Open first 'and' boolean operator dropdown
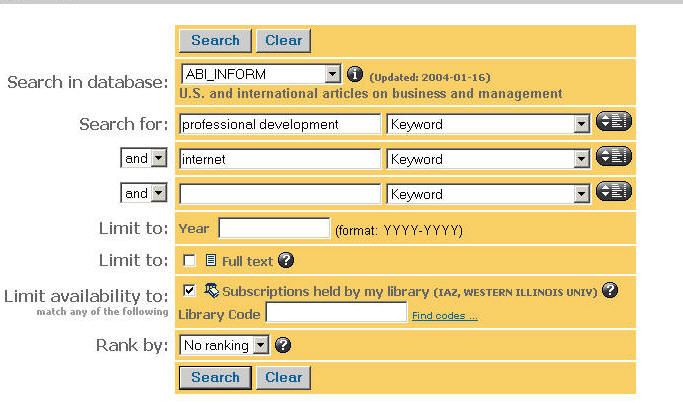The height and width of the screenshot is (403, 683). 144,158
